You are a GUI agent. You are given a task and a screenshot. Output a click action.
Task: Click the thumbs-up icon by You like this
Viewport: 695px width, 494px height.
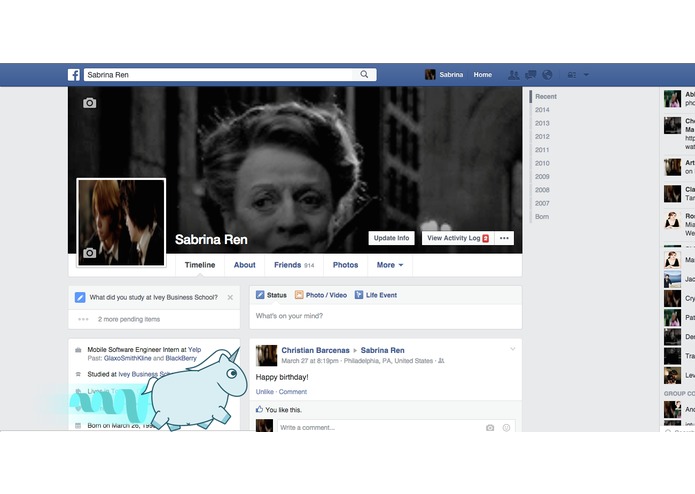(x=260, y=409)
